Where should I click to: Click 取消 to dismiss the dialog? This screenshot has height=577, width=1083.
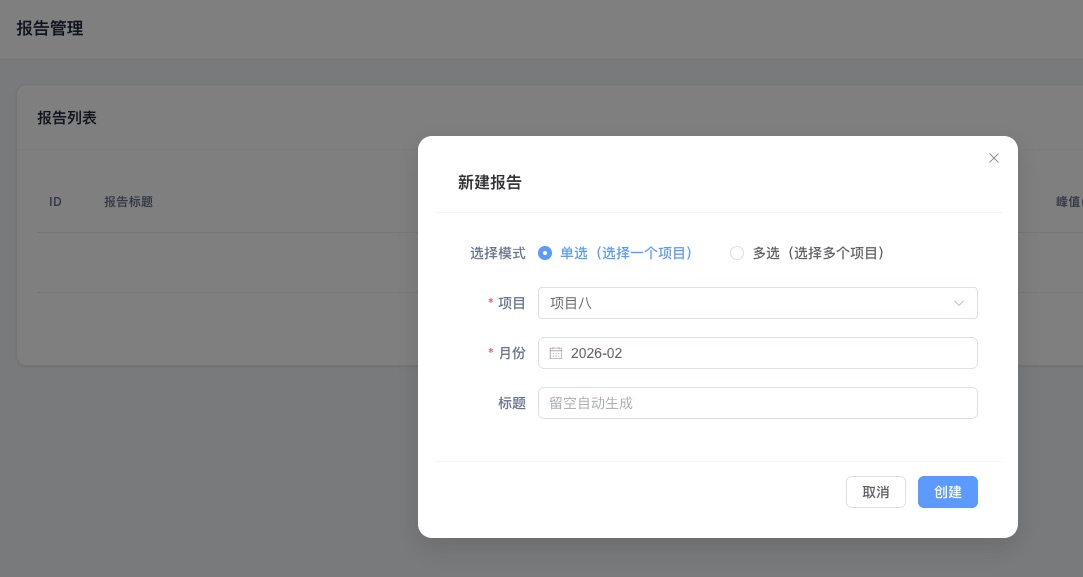(875, 492)
